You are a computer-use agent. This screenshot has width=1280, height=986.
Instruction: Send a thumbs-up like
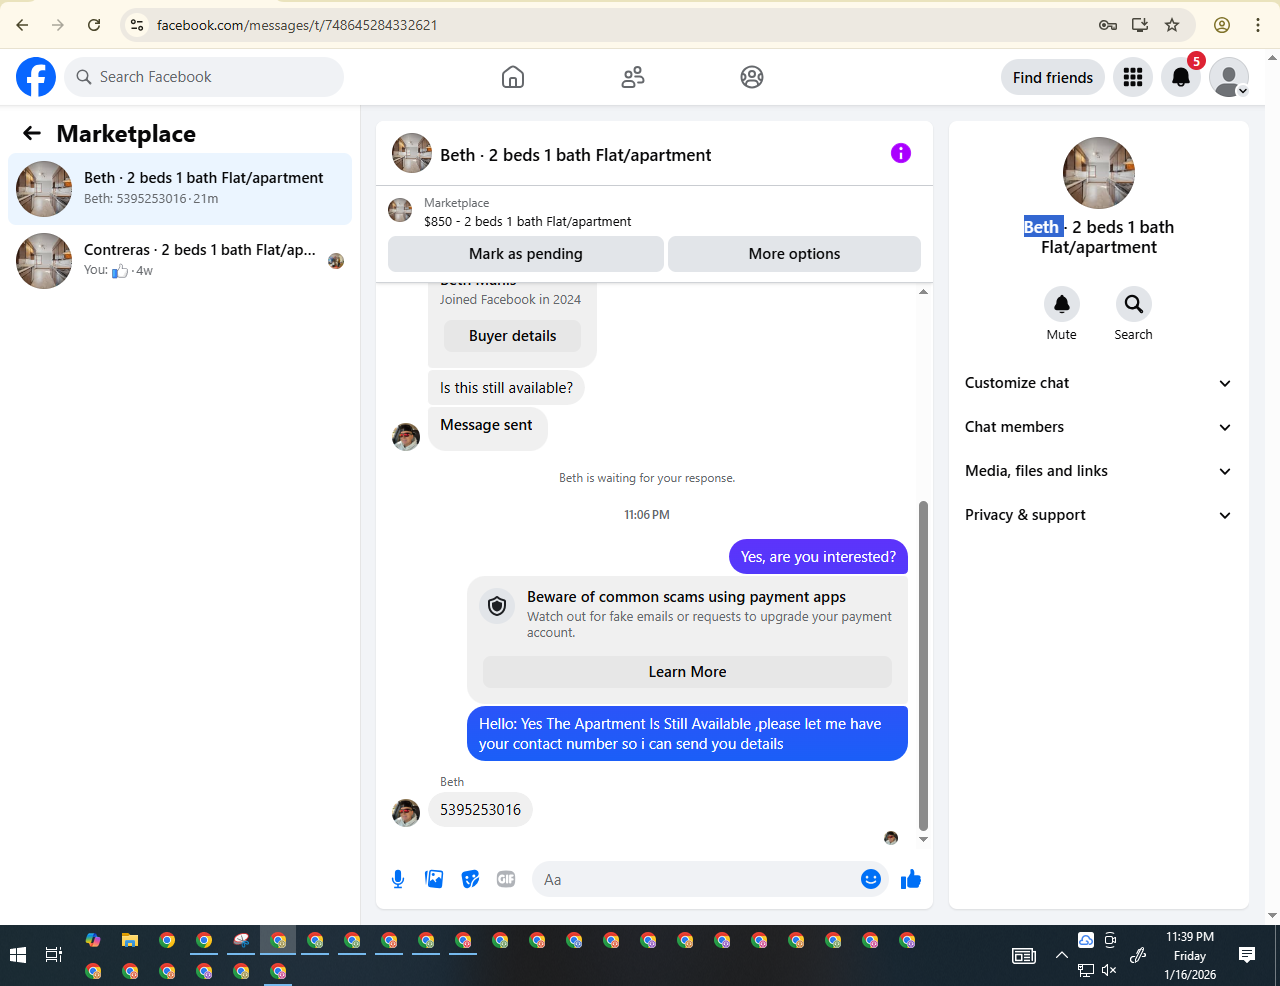(911, 879)
